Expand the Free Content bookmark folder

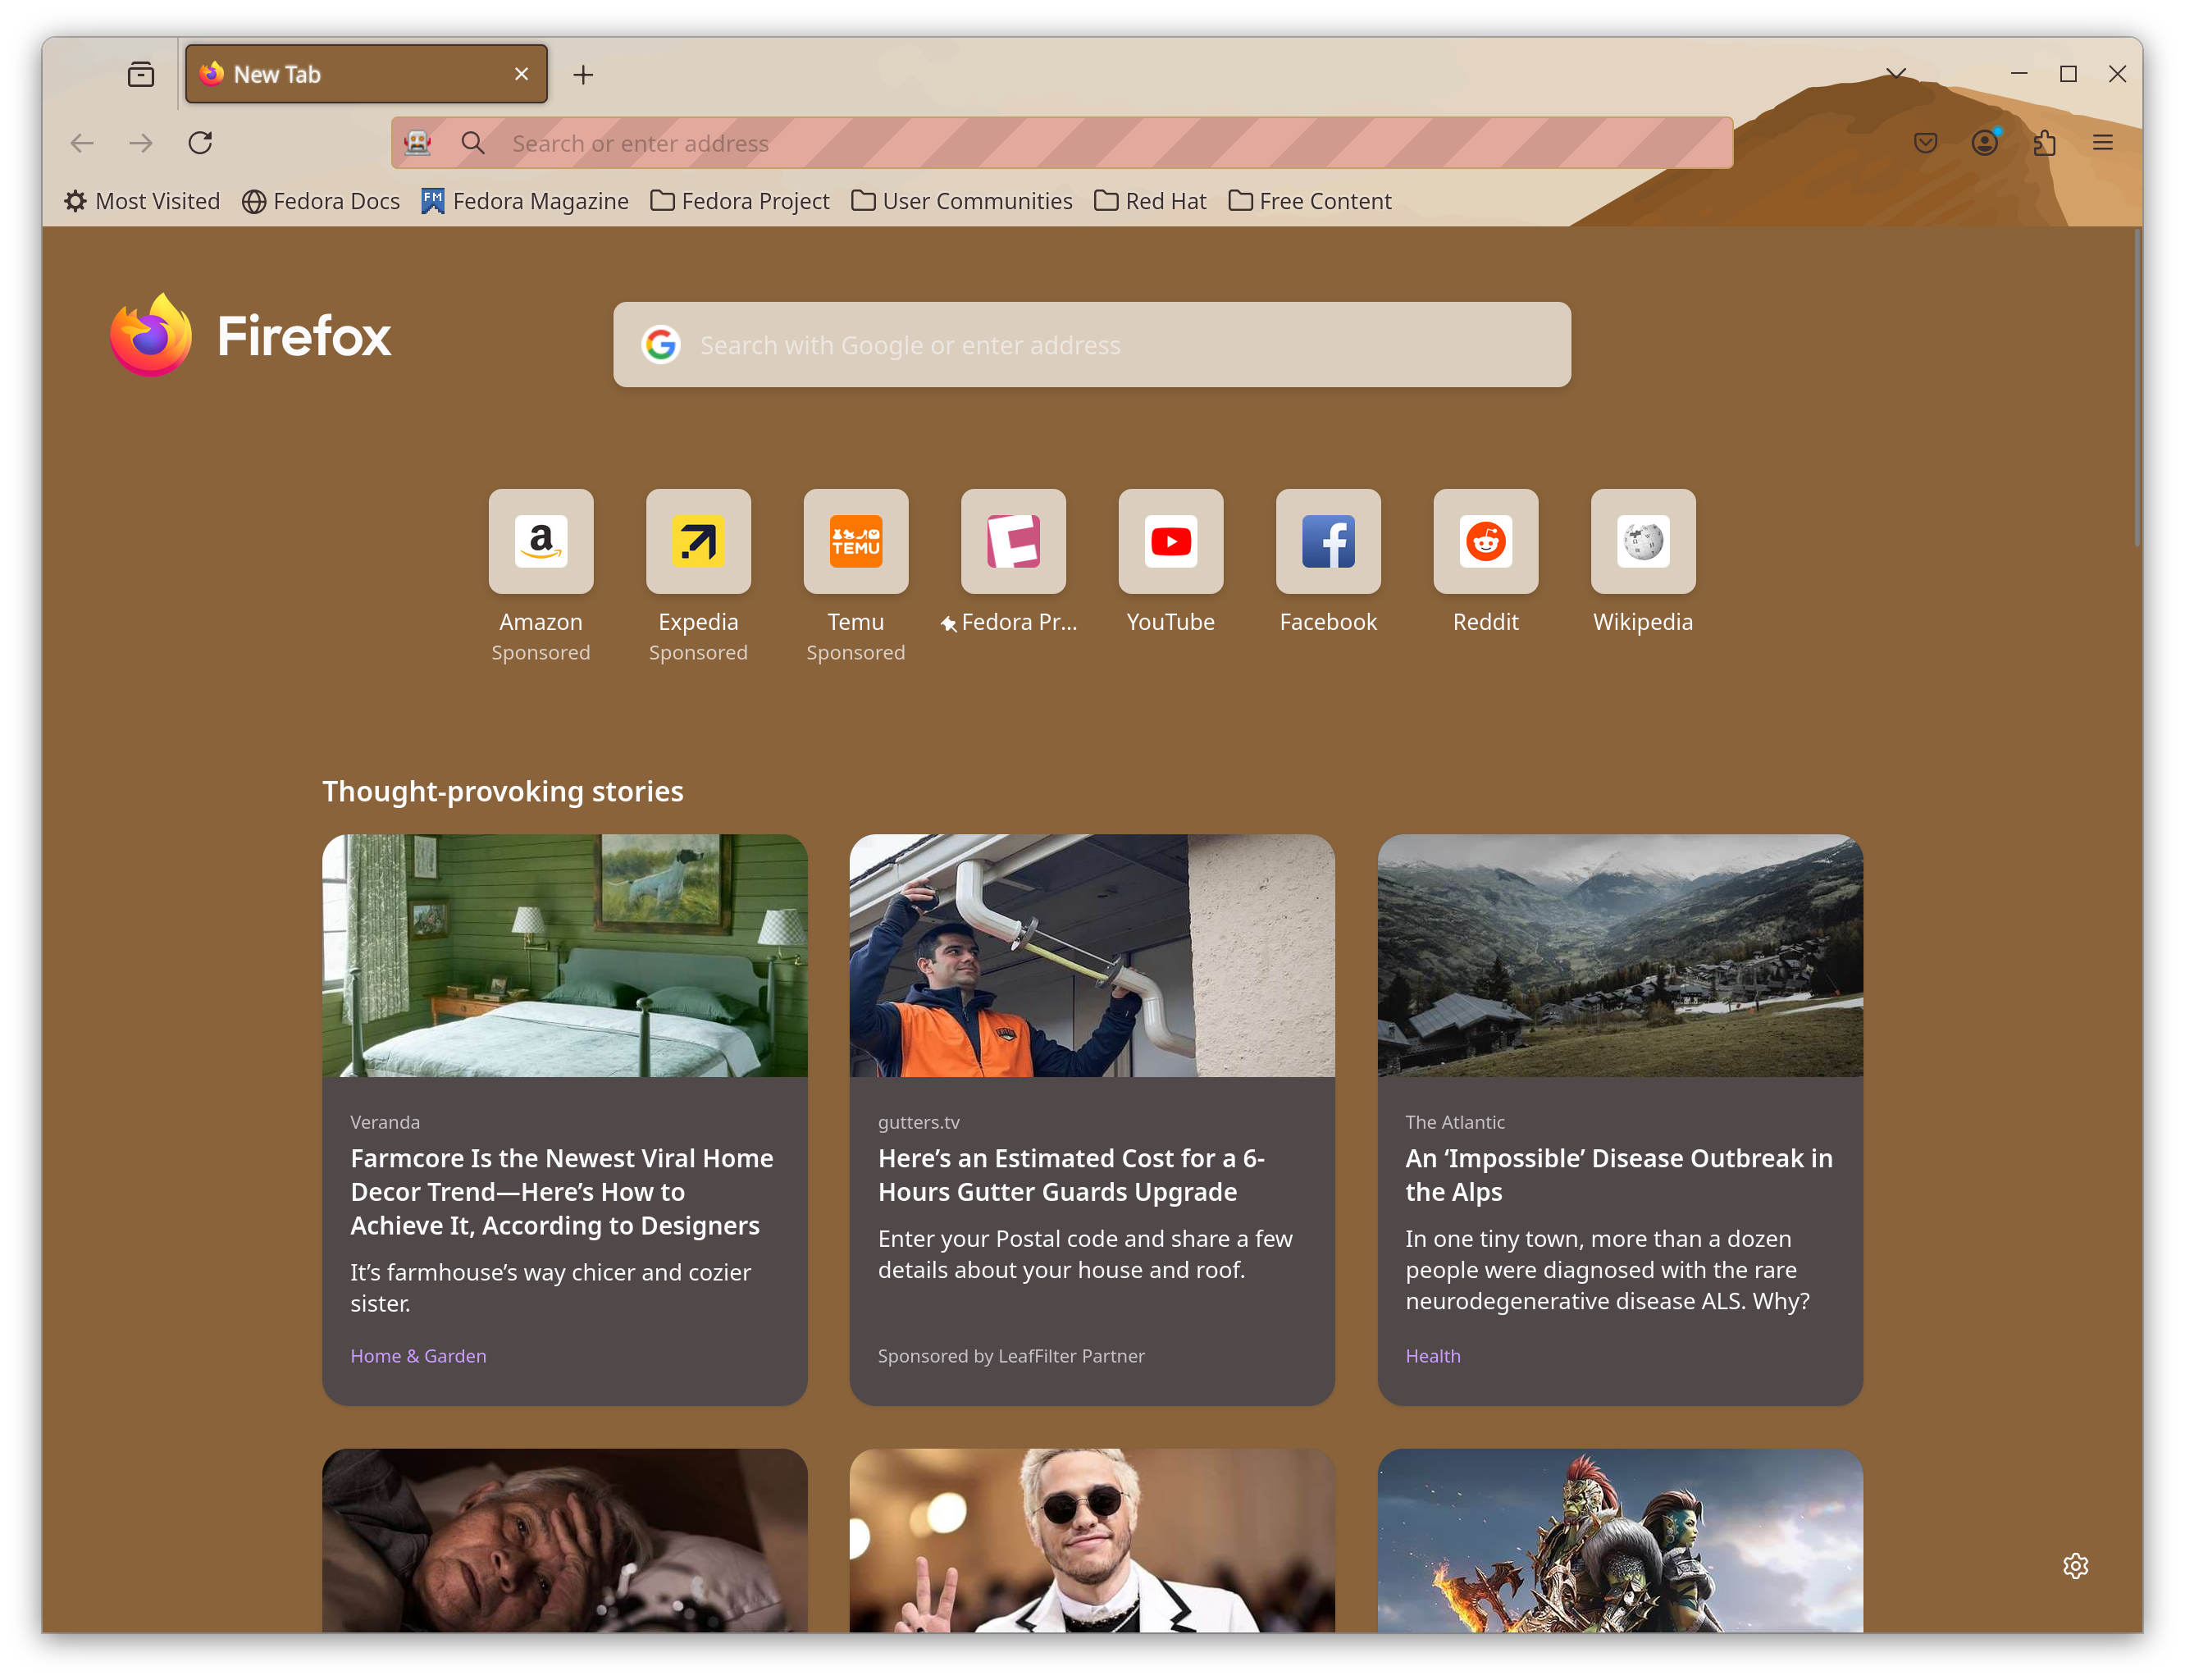[1310, 201]
